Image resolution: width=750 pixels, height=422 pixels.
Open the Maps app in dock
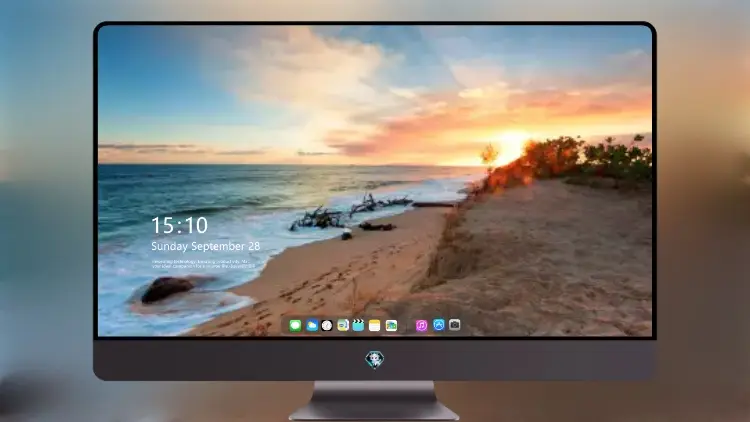(x=343, y=326)
